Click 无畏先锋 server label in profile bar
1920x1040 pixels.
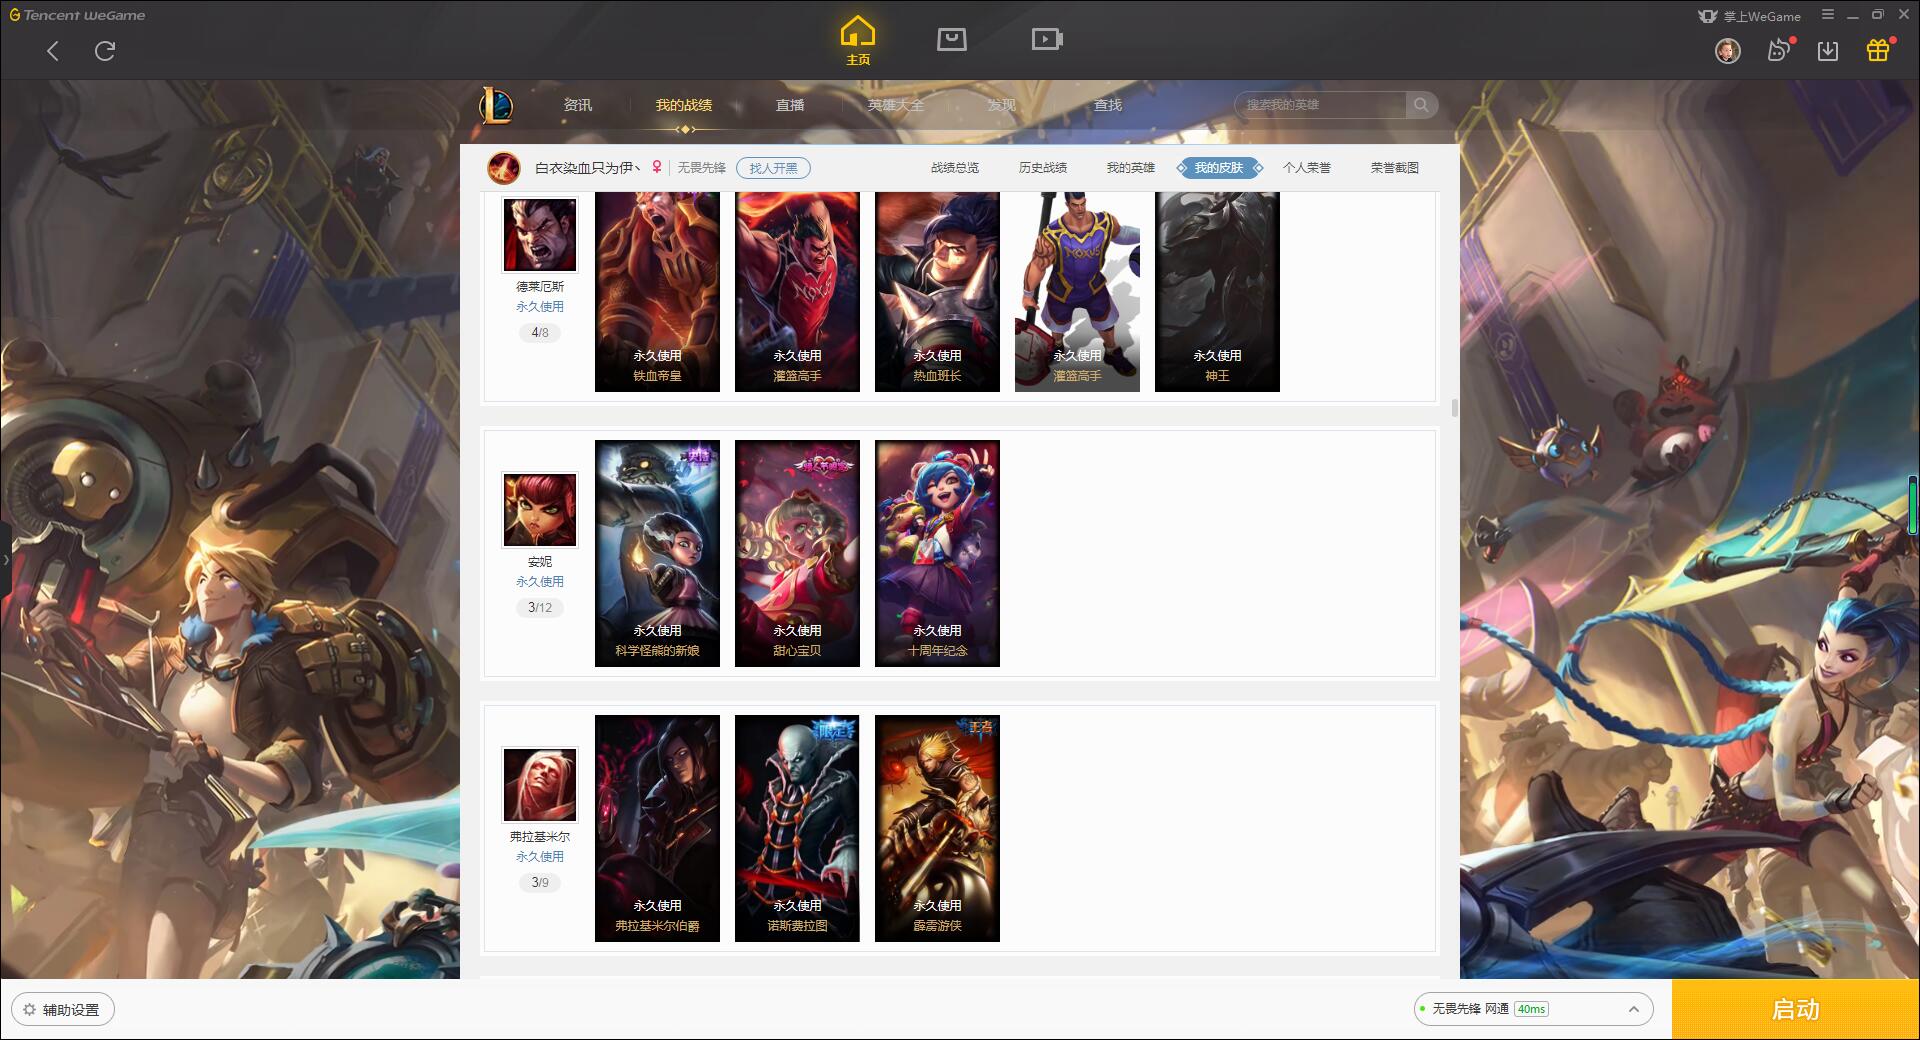[x=702, y=168]
